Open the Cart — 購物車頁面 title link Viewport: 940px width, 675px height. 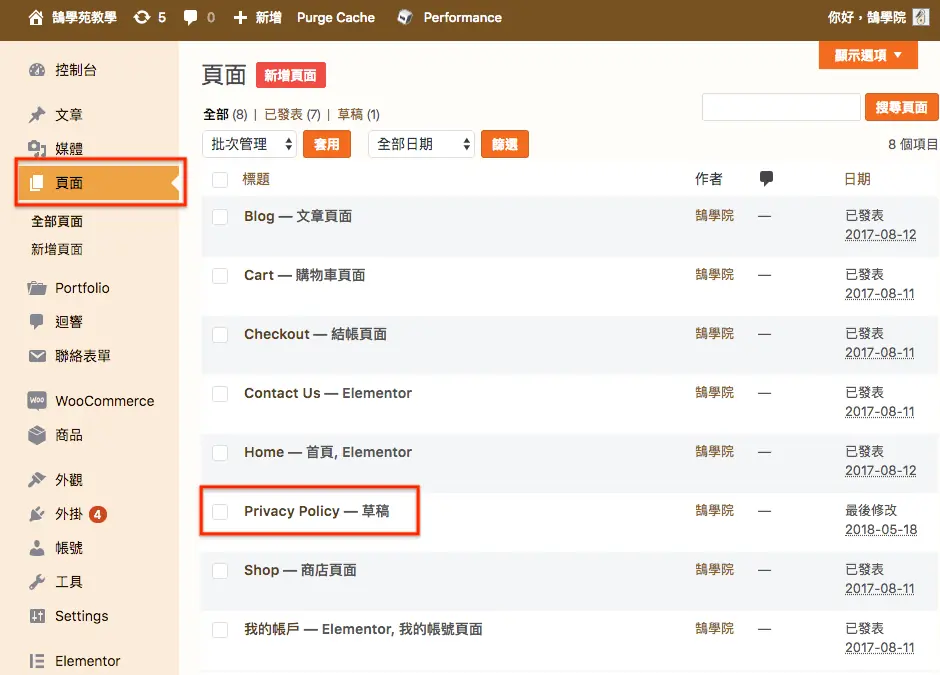305,275
